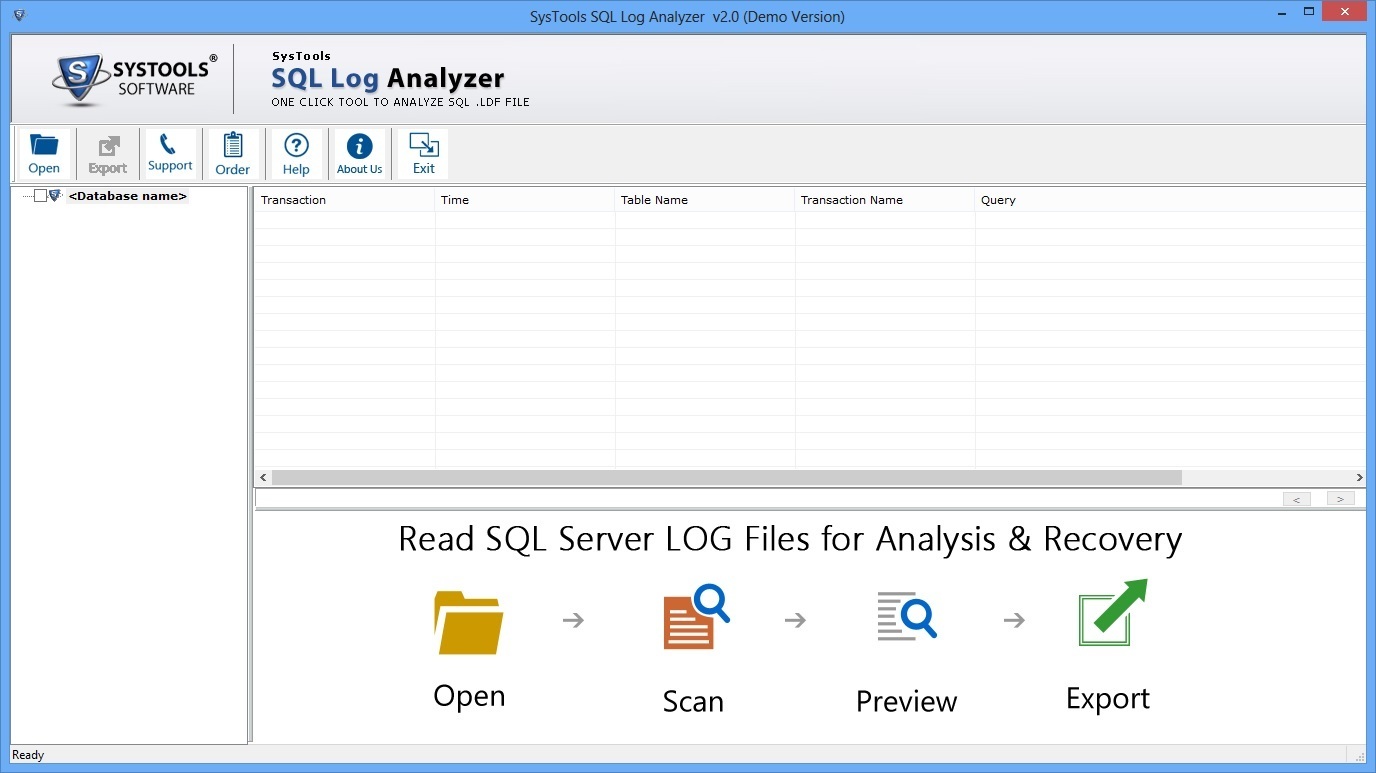This screenshot has width=1376, height=773.
Task: Click 'Ready' status bar text
Action: 28,755
